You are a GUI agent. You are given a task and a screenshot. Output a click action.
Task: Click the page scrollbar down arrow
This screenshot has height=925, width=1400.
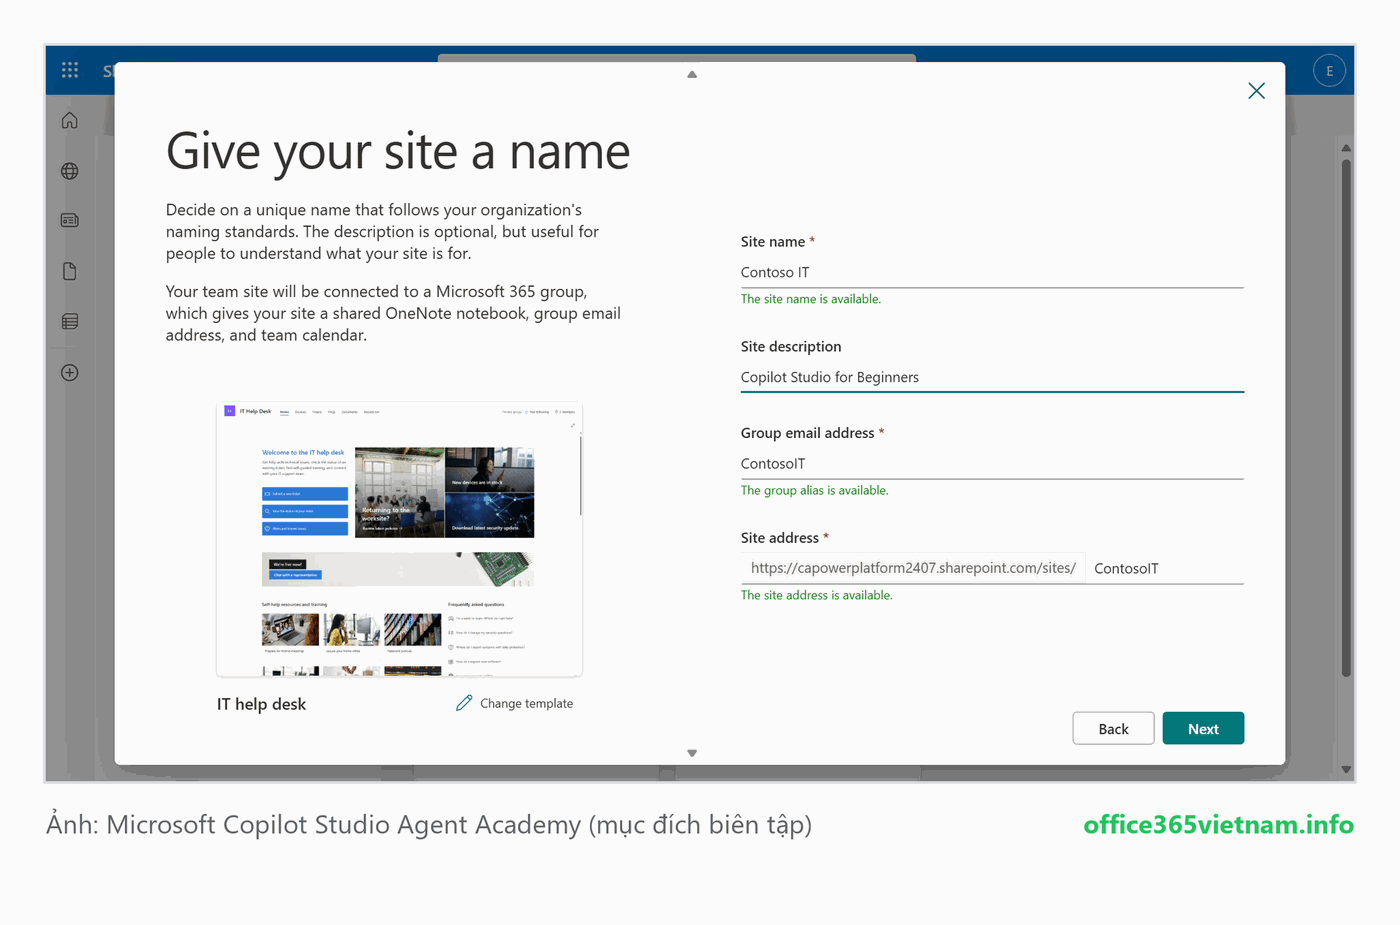click(1346, 770)
